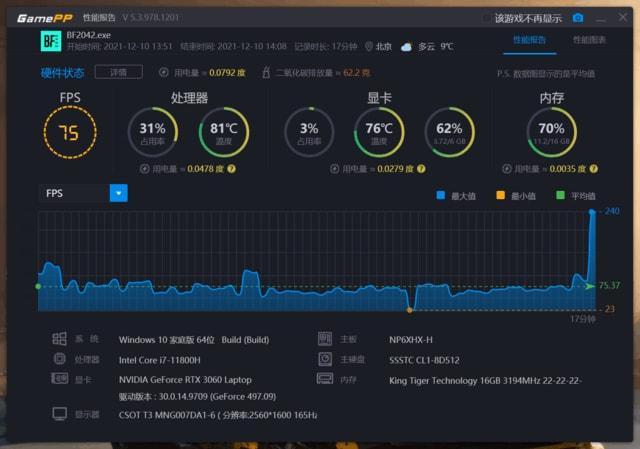
Task: Click the main hard disk icon in specs
Action: 325,359
